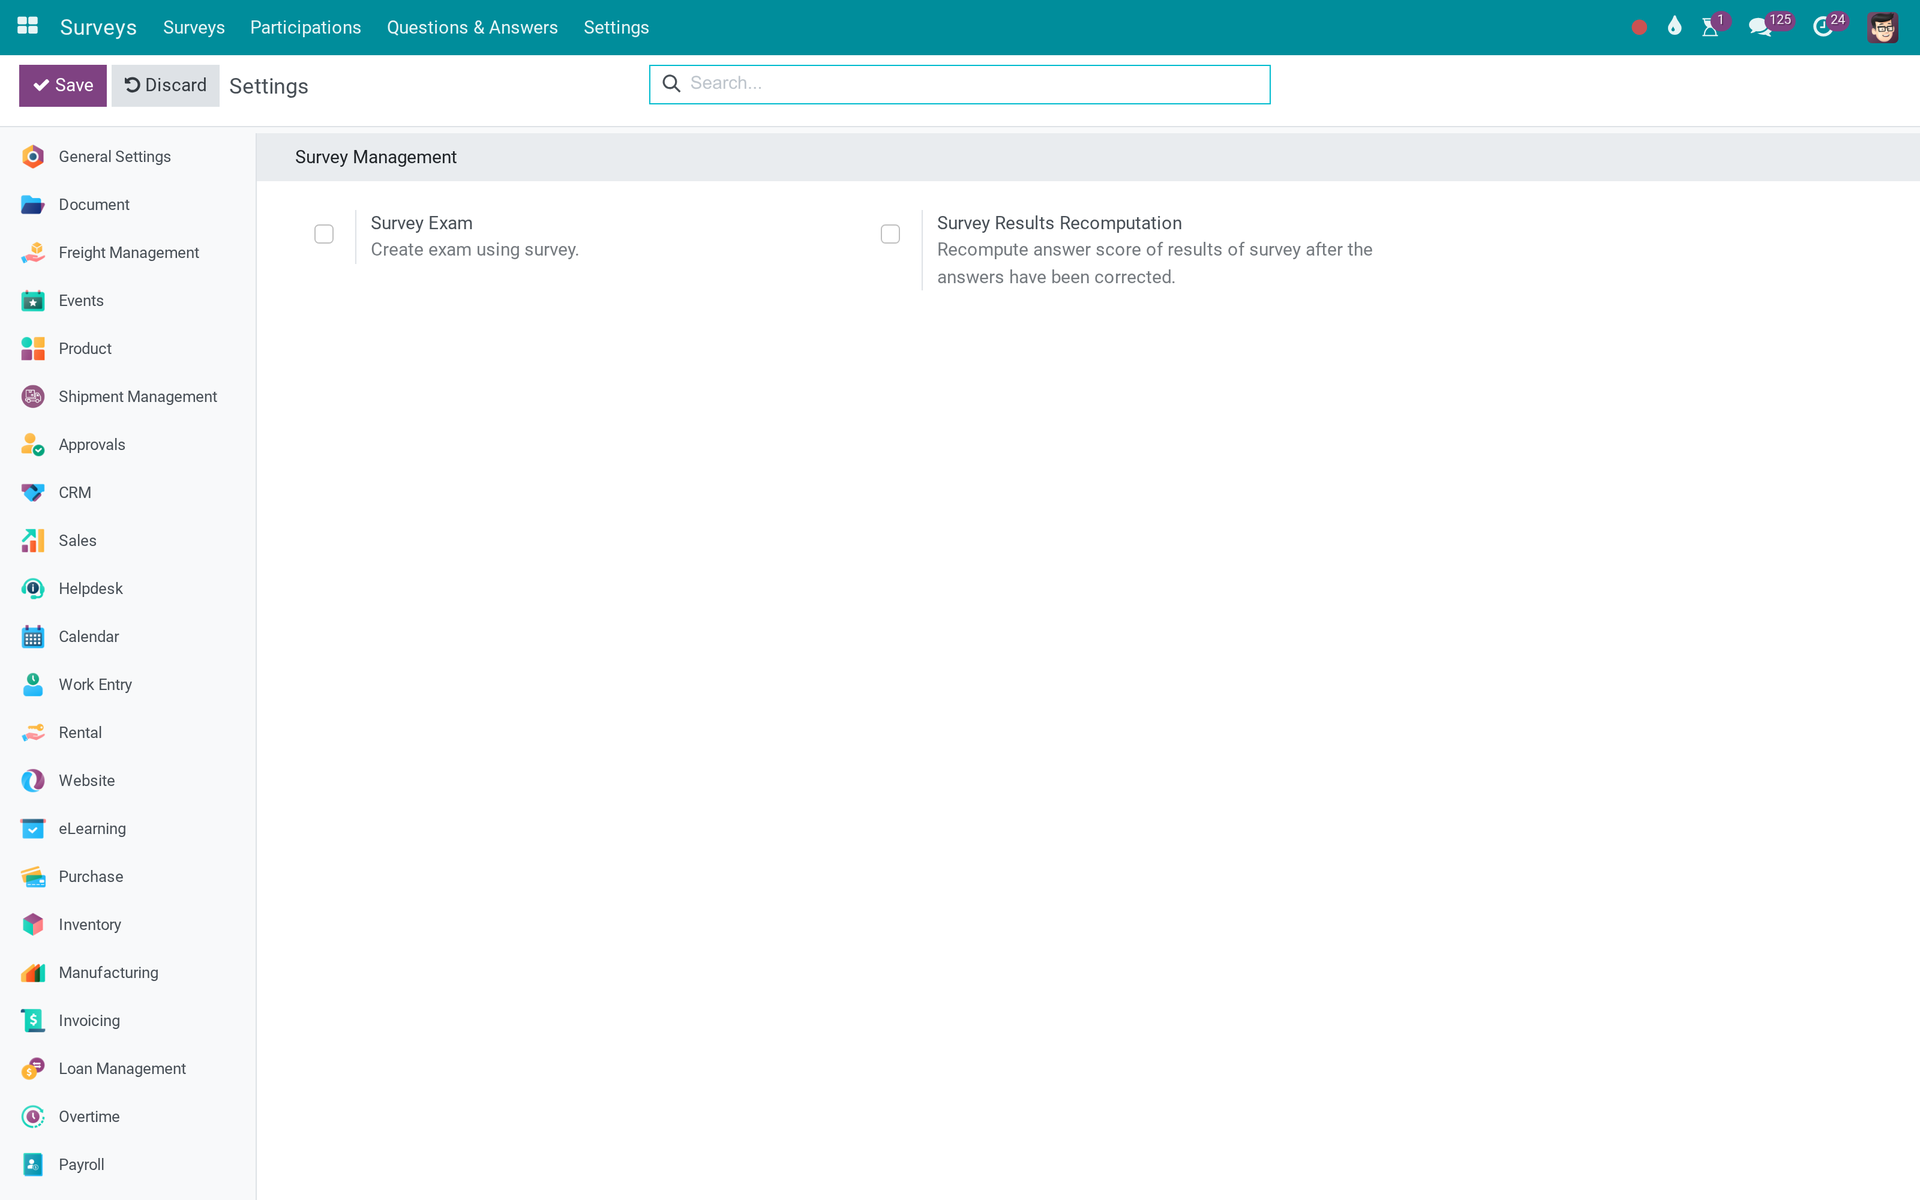Open the Settings menu in top bar

click(x=616, y=27)
